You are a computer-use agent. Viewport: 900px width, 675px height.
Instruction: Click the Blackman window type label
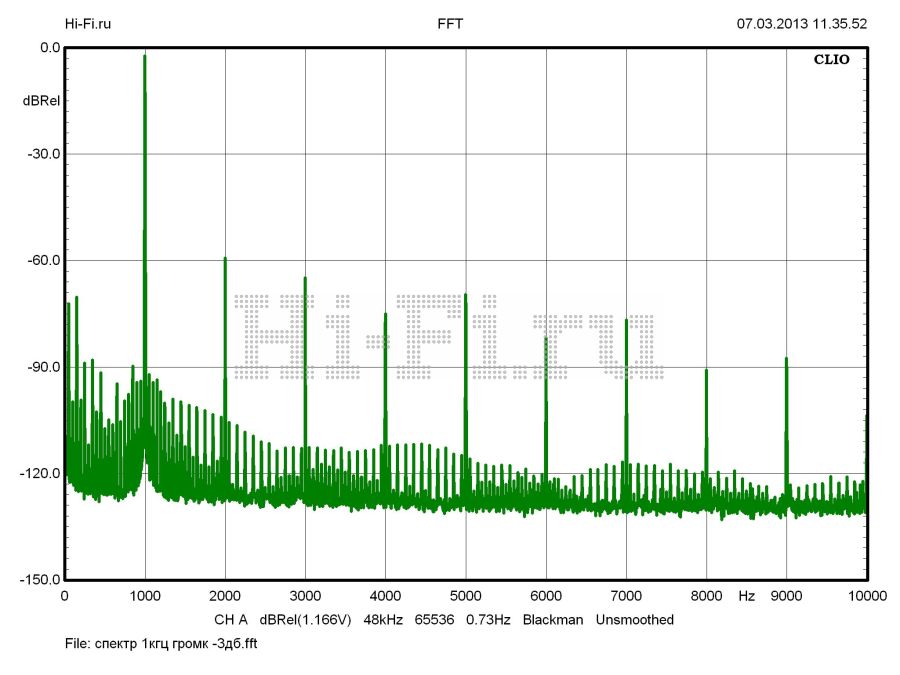[553, 620]
